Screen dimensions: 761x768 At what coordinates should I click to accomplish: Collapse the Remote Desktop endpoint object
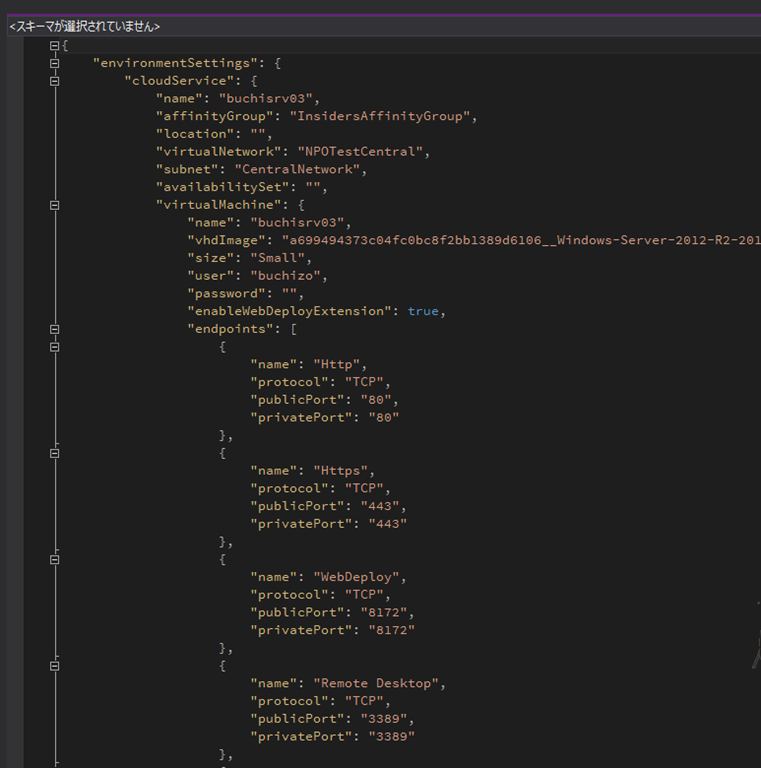pyautogui.click(x=55, y=666)
